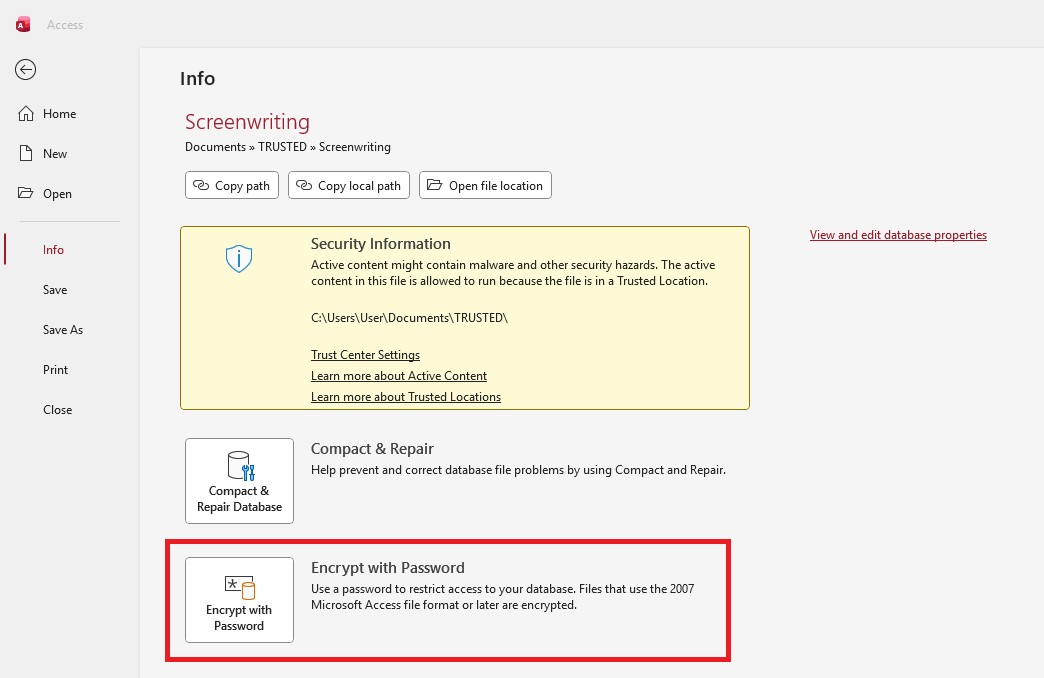Click the Compact & Repair Database button

(x=240, y=481)
